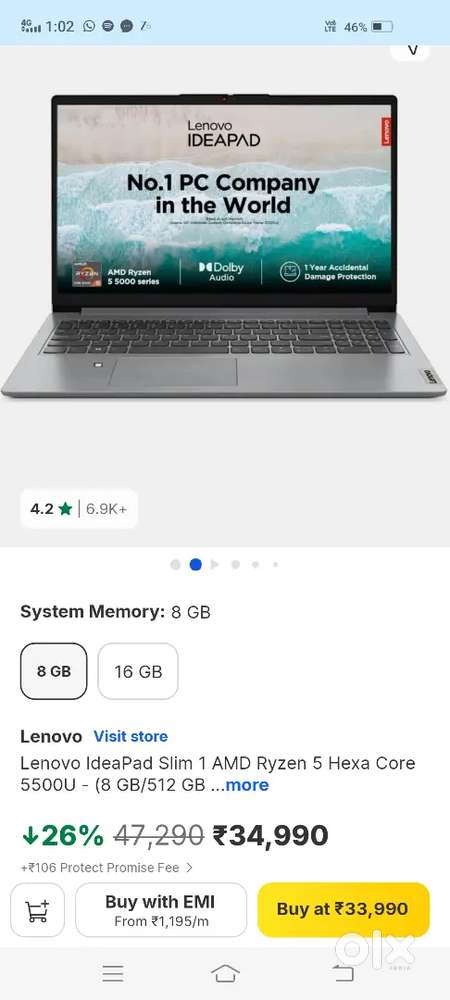Open the Android recent apps menu icon
The image size is (450, 1000).
point(113,973)
